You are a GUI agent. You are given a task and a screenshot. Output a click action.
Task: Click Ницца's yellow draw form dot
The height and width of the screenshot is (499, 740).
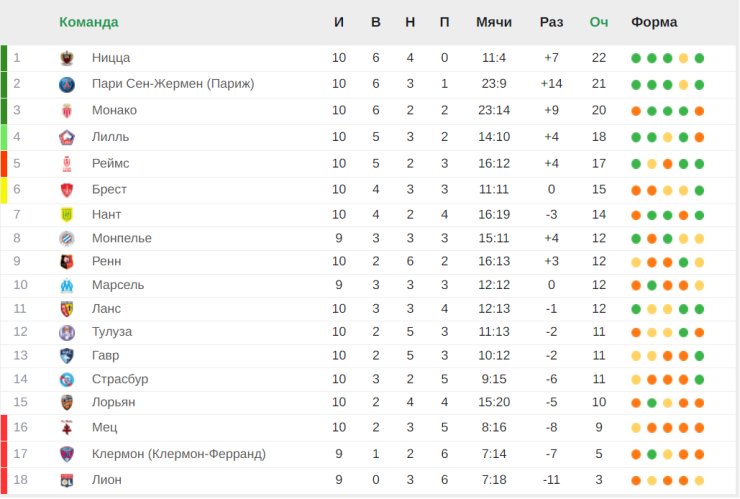pos(683,59)
